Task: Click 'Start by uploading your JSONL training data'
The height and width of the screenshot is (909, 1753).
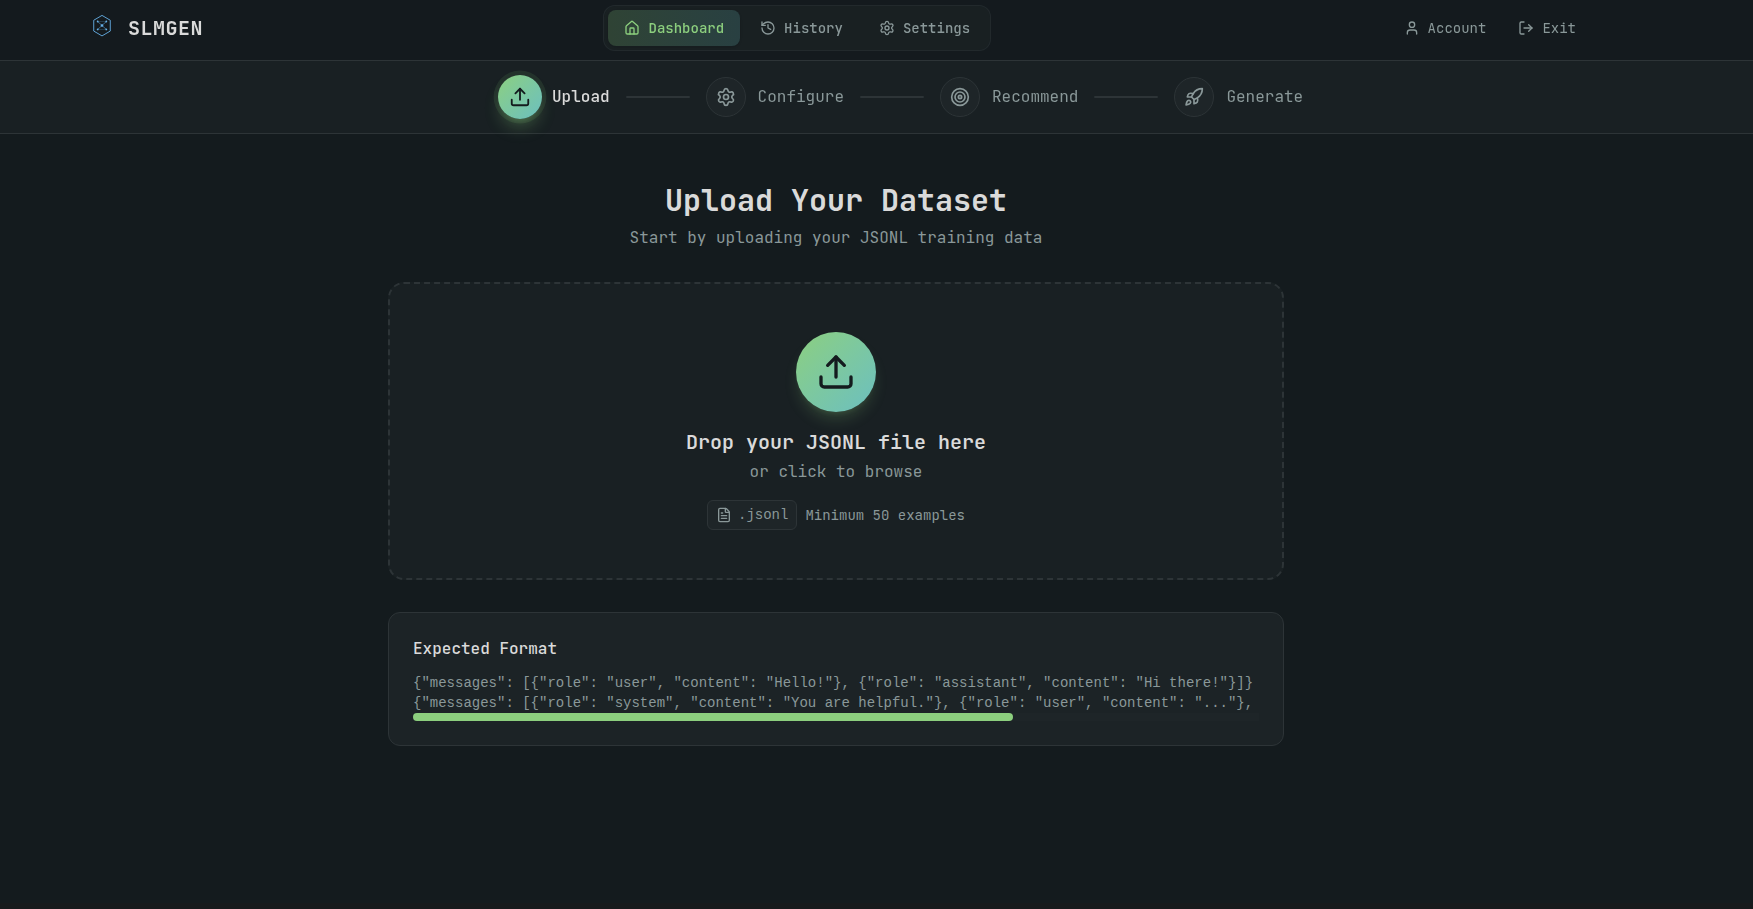Action: coord(836,238)
